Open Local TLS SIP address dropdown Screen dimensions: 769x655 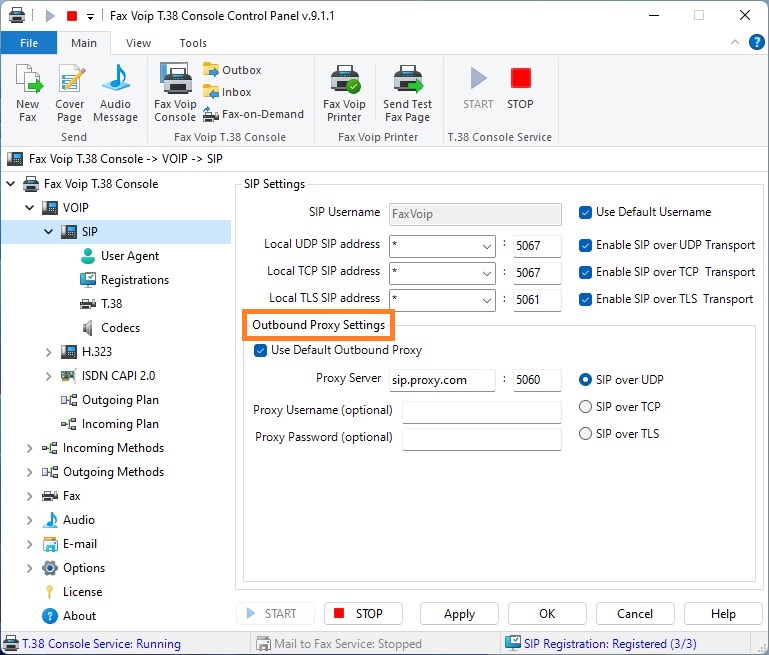click(487, 300)
